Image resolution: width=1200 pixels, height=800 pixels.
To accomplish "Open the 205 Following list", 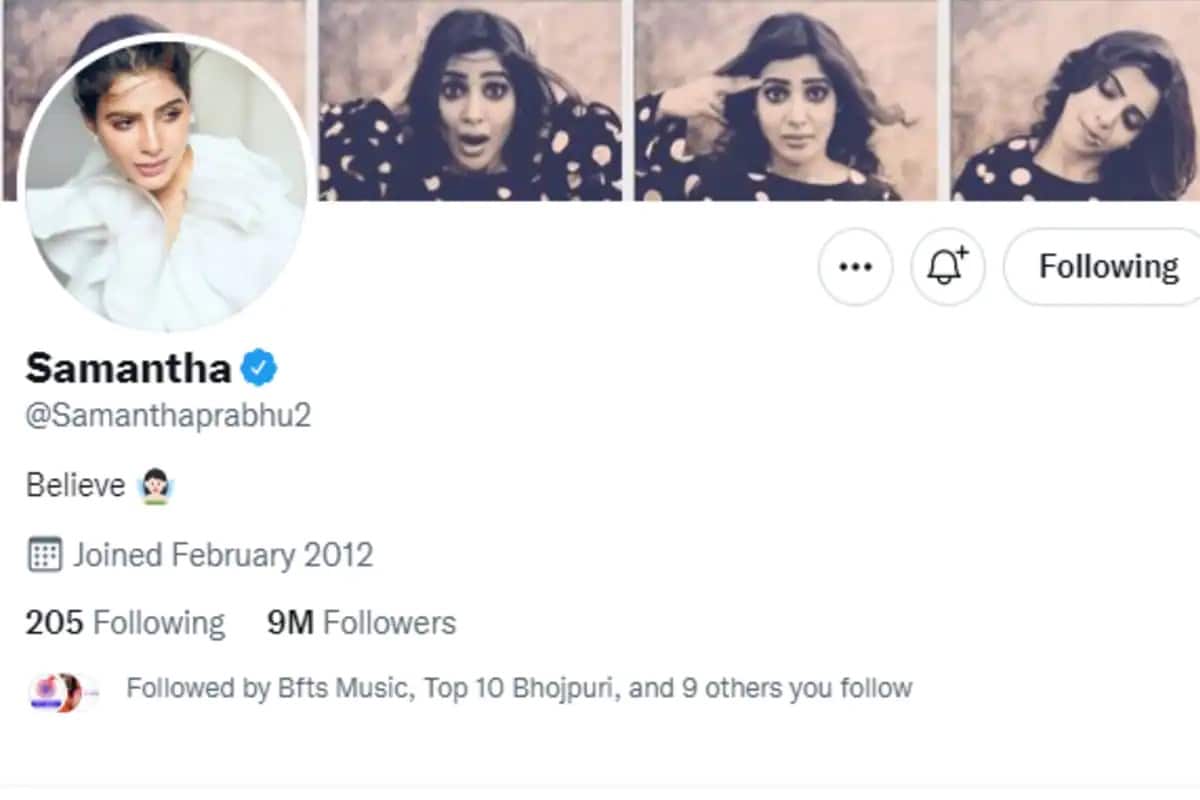I will pyautogui.click(x=125, y=623).
